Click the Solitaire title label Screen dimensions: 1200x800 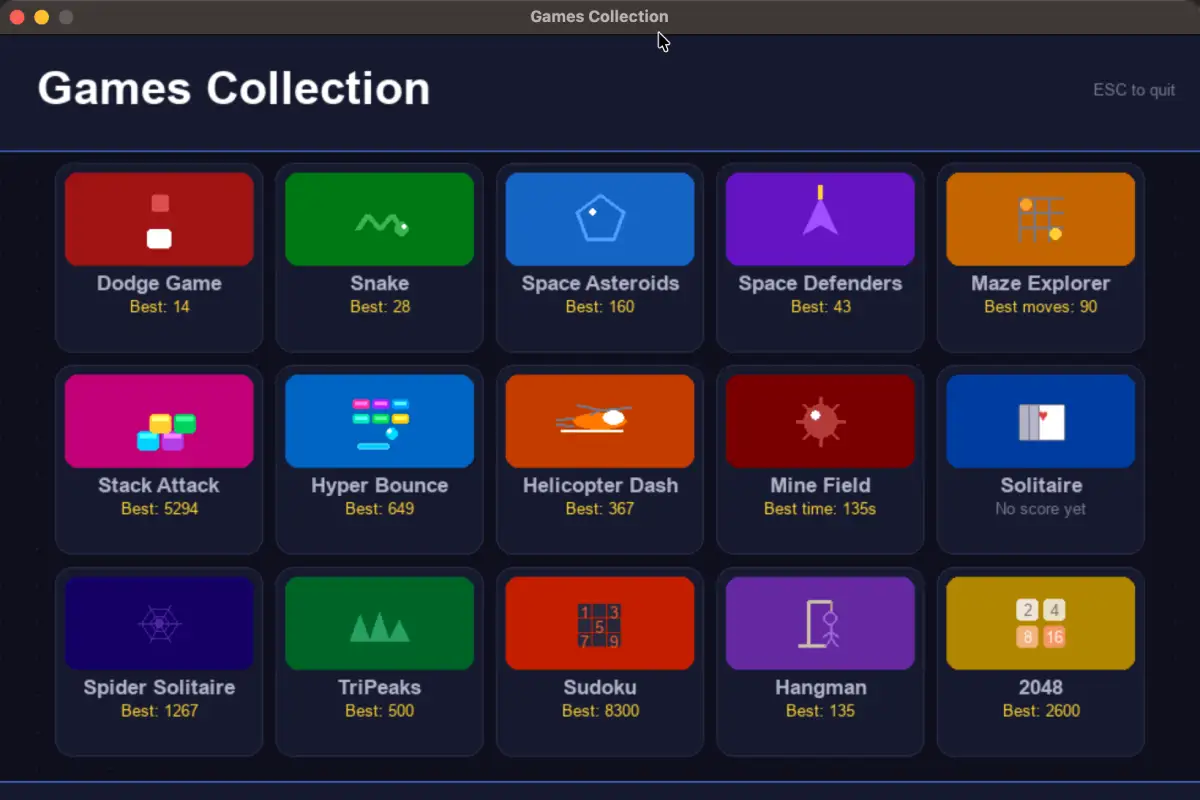[x=1041, y=485]
